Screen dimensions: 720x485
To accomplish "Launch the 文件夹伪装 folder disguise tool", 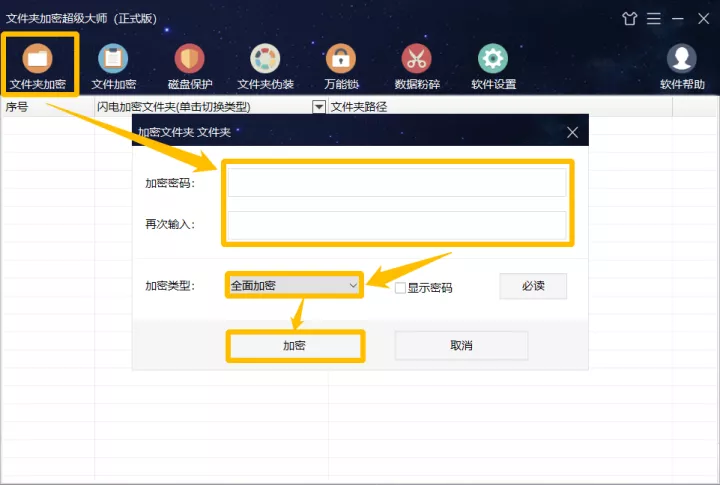I will pos(265,66).
